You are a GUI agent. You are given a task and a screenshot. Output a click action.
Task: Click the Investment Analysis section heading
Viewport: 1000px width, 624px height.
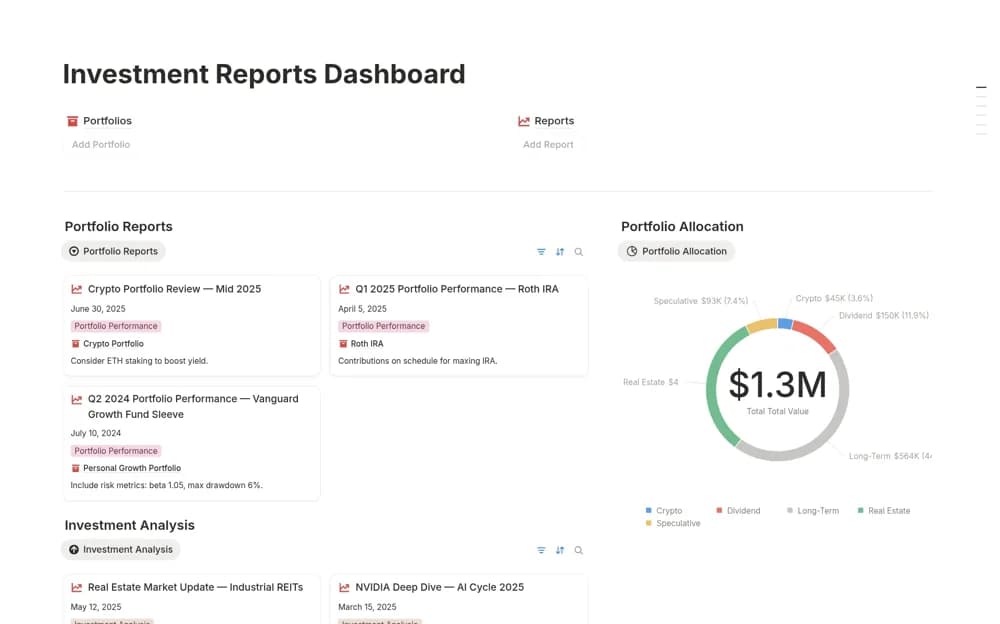[x=129, y=525]
